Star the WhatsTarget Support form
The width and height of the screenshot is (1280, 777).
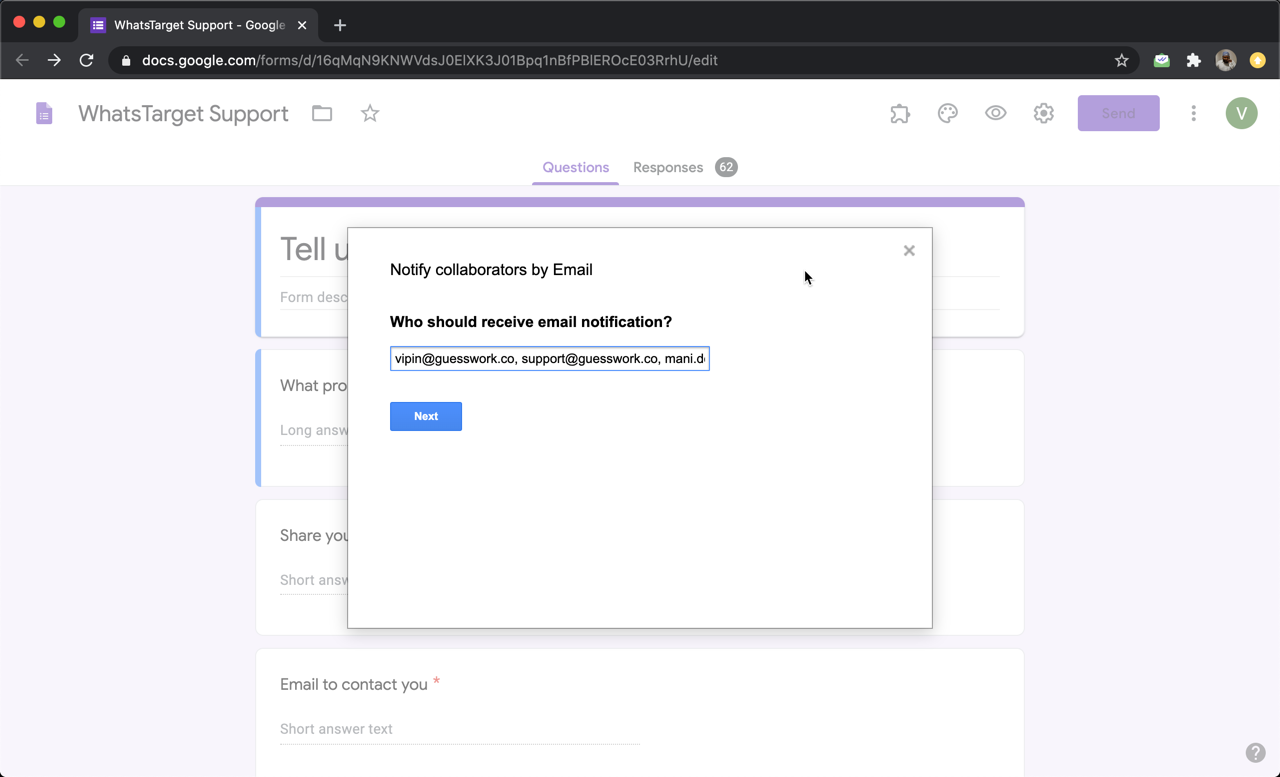(369, 113)
